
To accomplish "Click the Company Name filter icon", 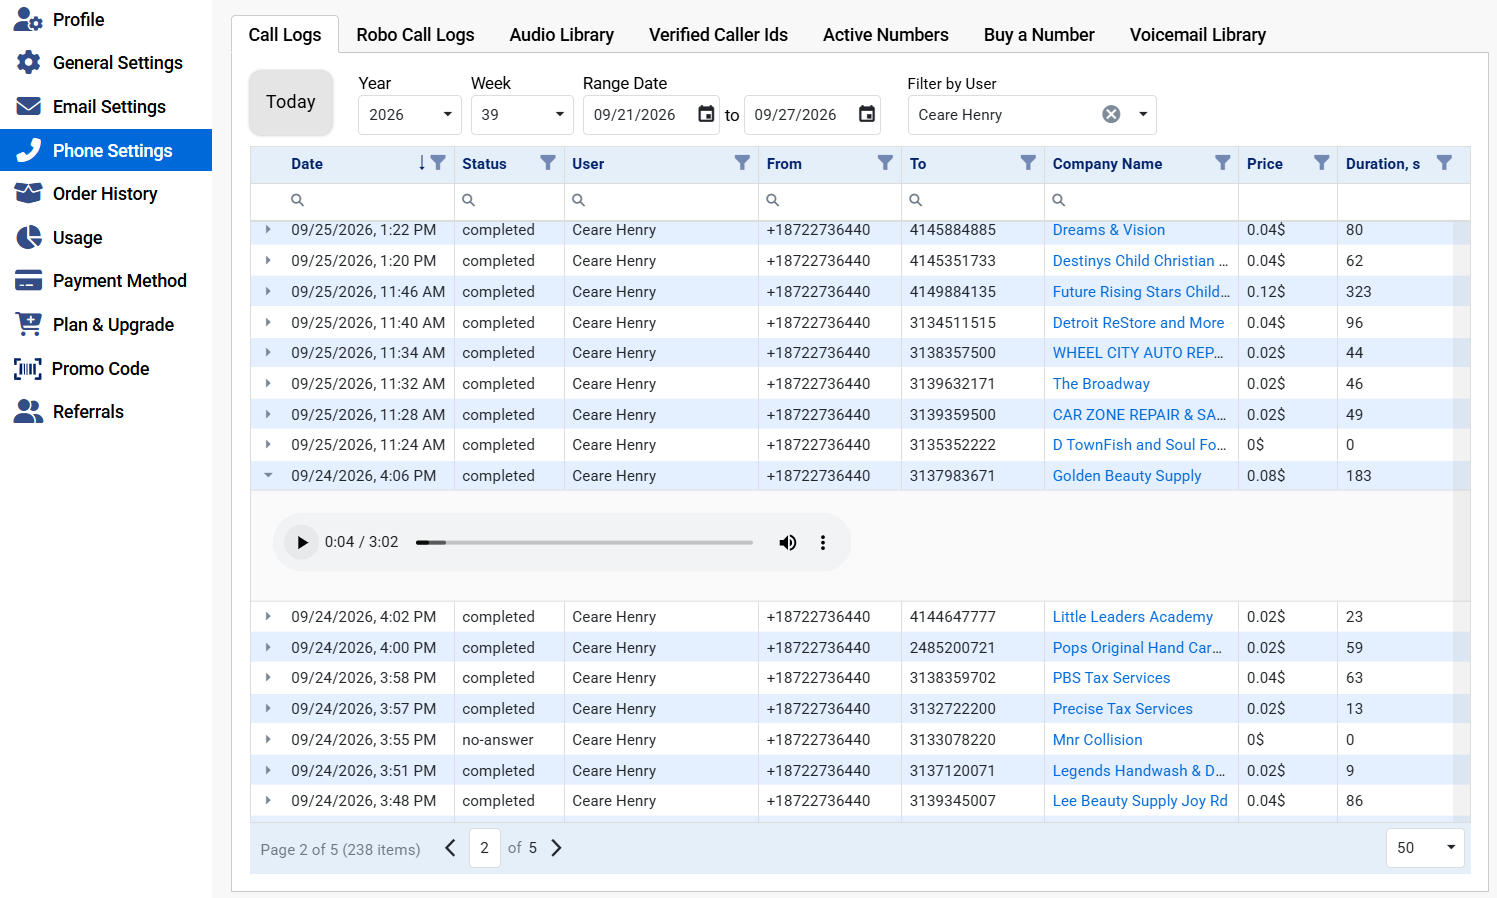I will pyautogui.click(x=1222, y=163).
